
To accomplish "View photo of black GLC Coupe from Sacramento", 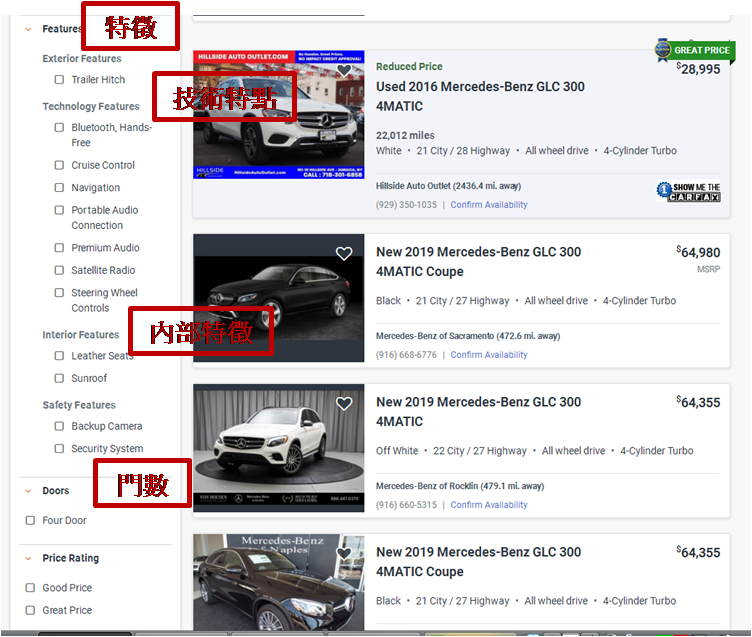I will click(x=279, y=298).
